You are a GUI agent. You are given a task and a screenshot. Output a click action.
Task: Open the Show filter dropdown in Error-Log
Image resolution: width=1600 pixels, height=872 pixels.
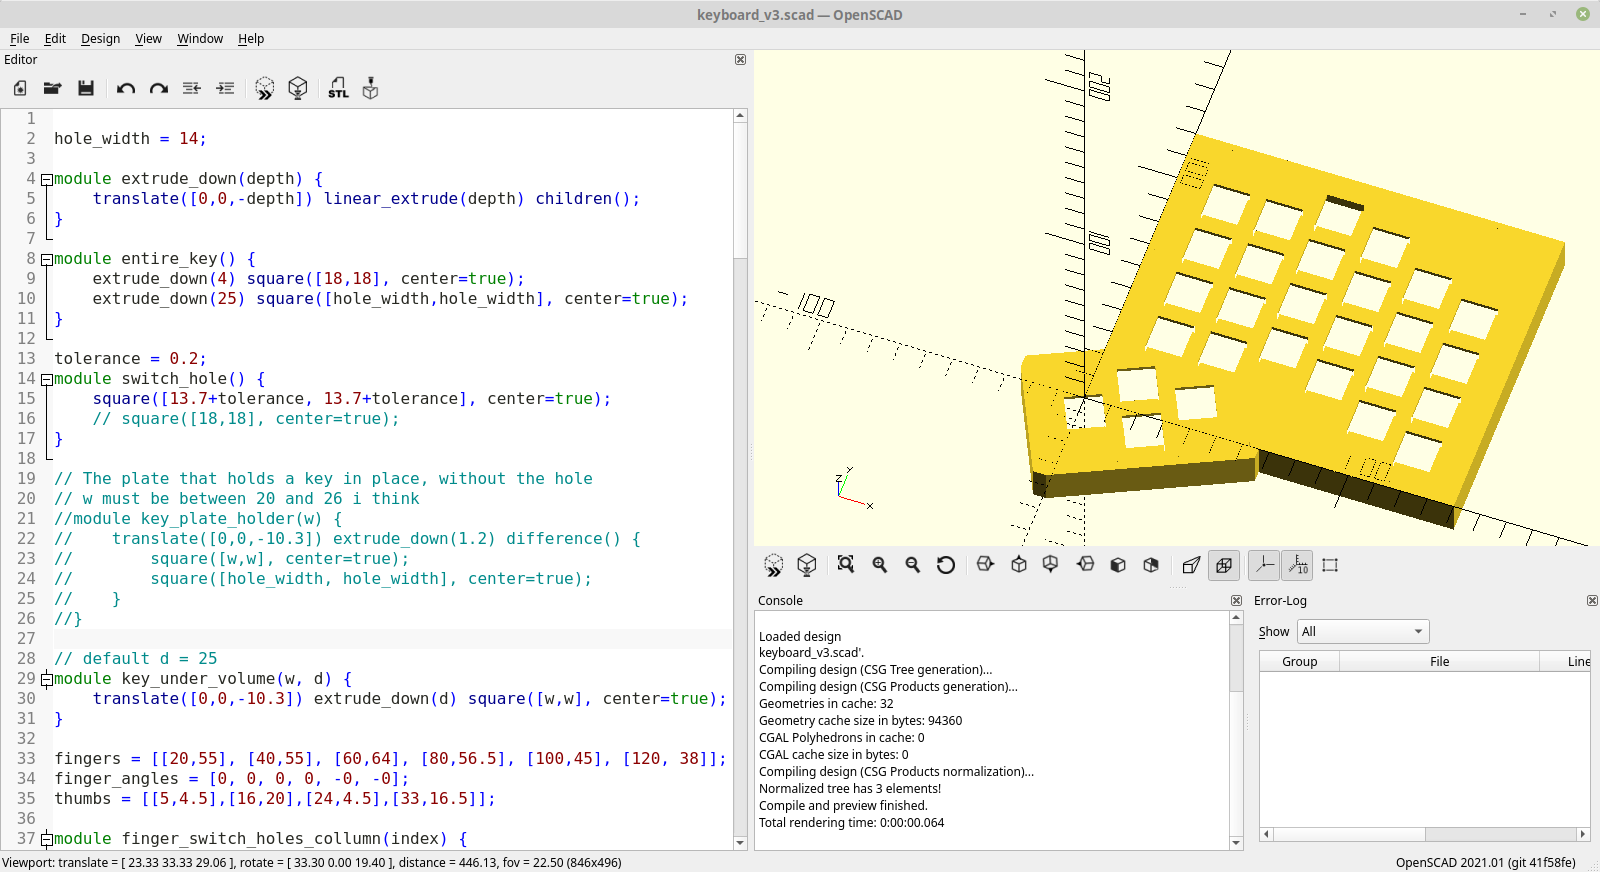pyautogui.click(x=1363, y=631)
